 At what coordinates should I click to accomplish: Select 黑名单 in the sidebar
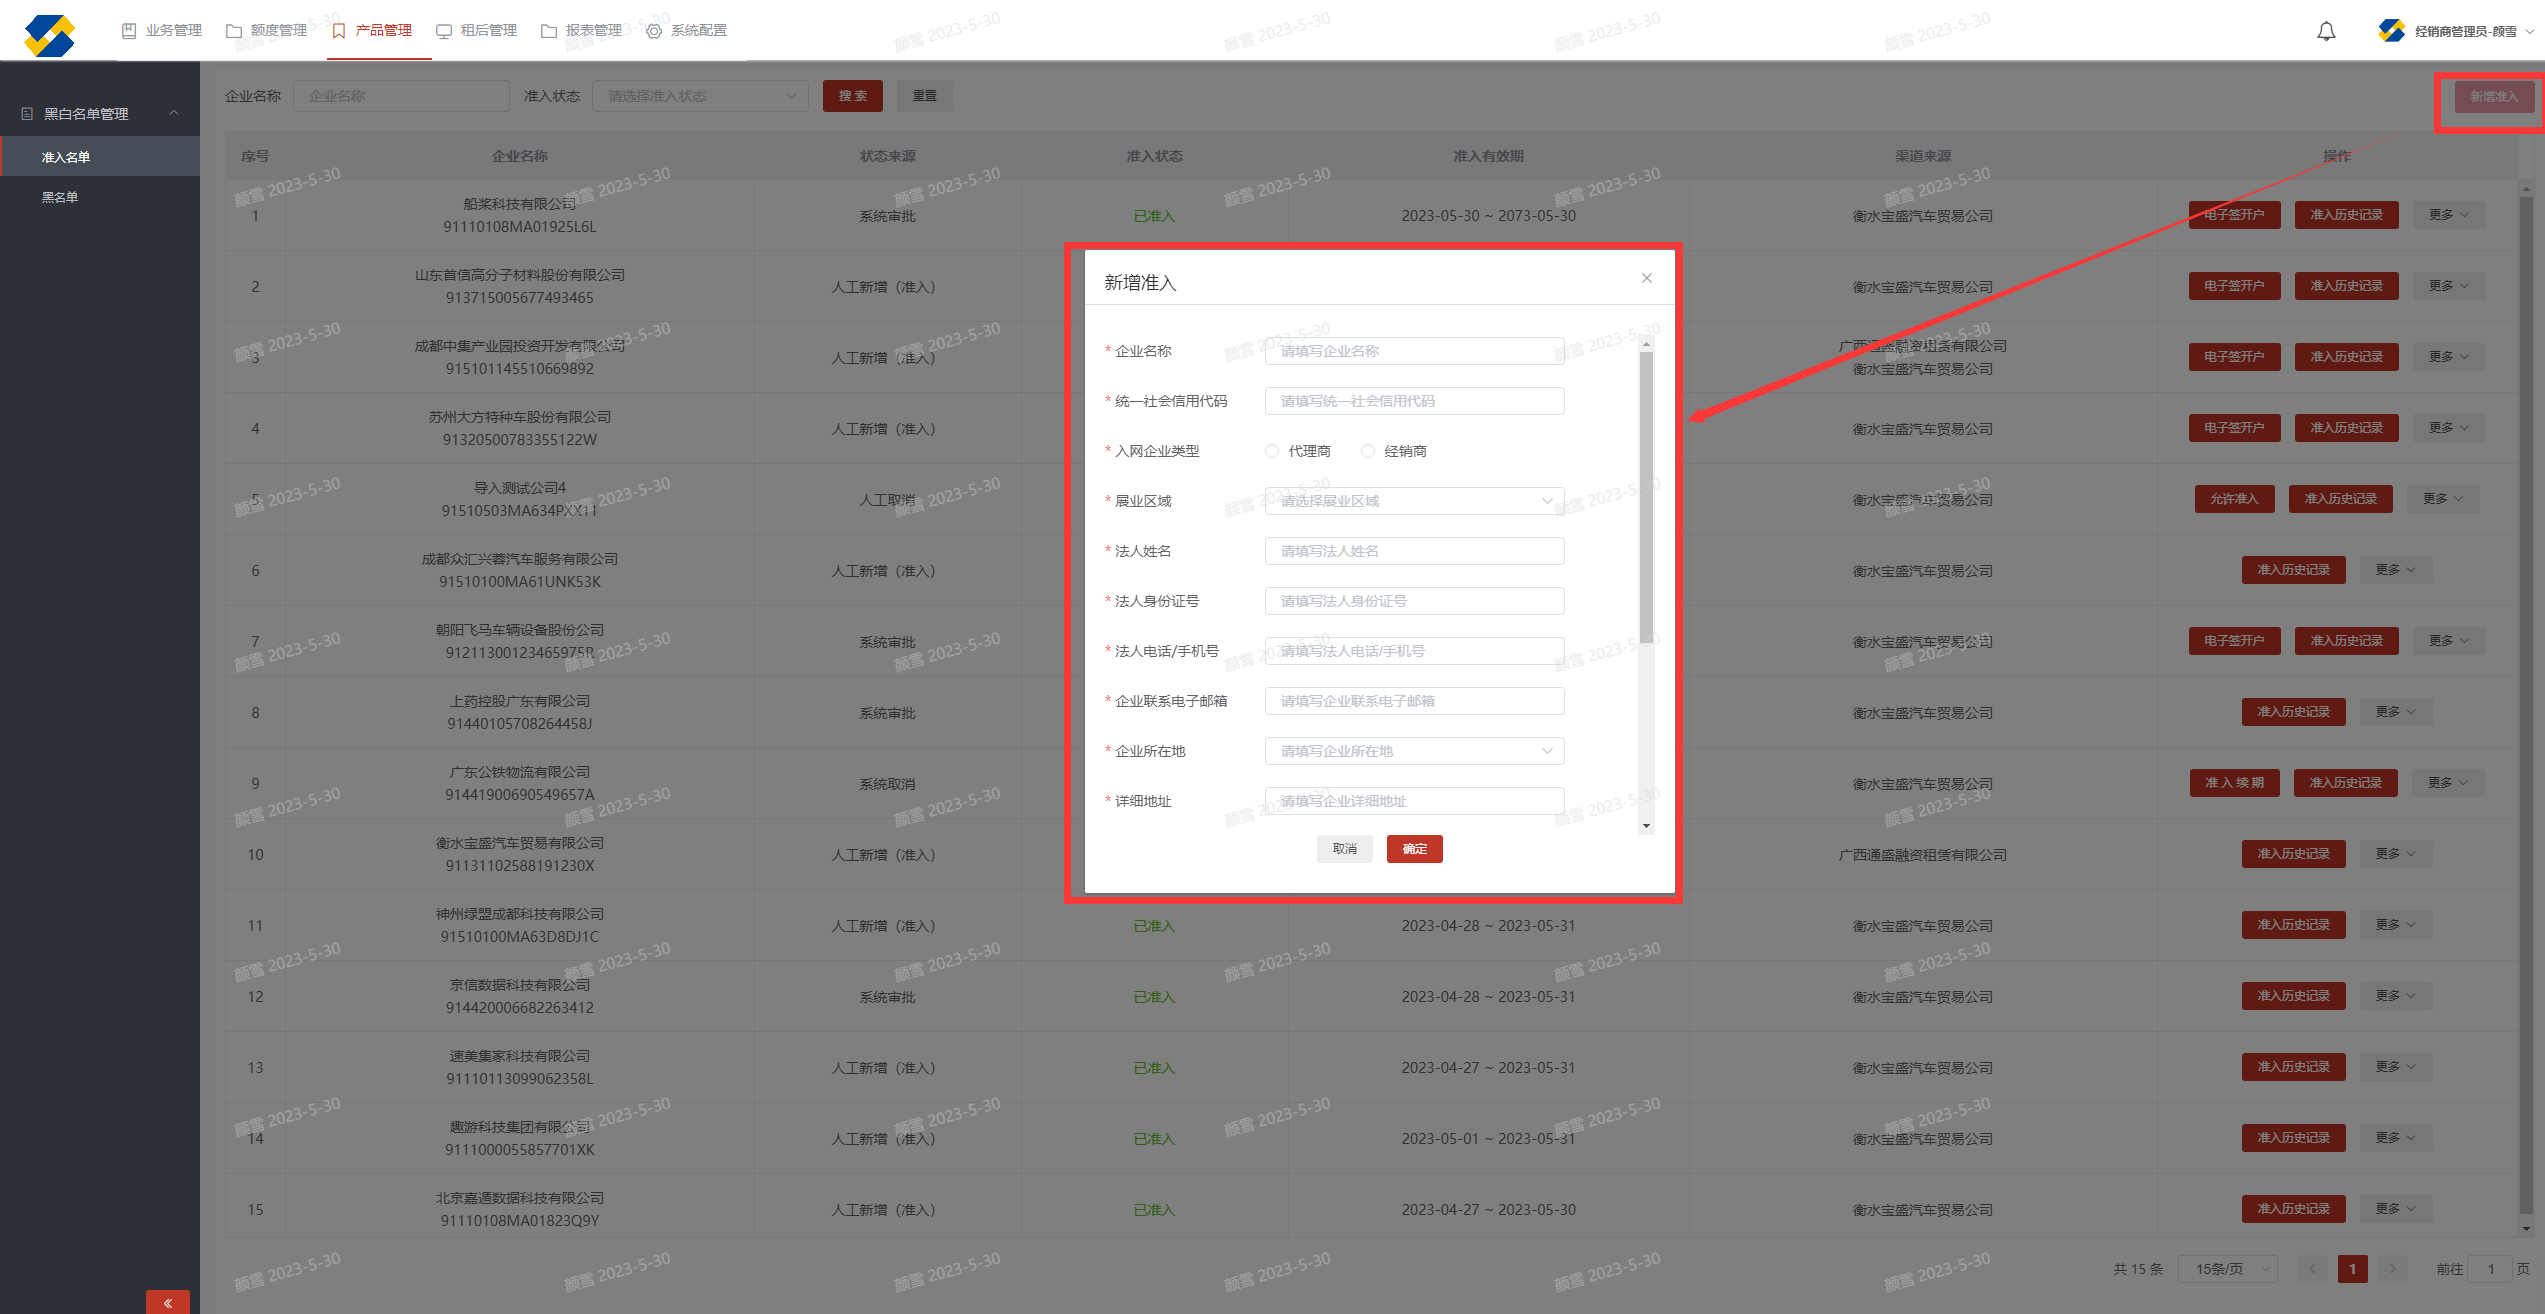60,197
